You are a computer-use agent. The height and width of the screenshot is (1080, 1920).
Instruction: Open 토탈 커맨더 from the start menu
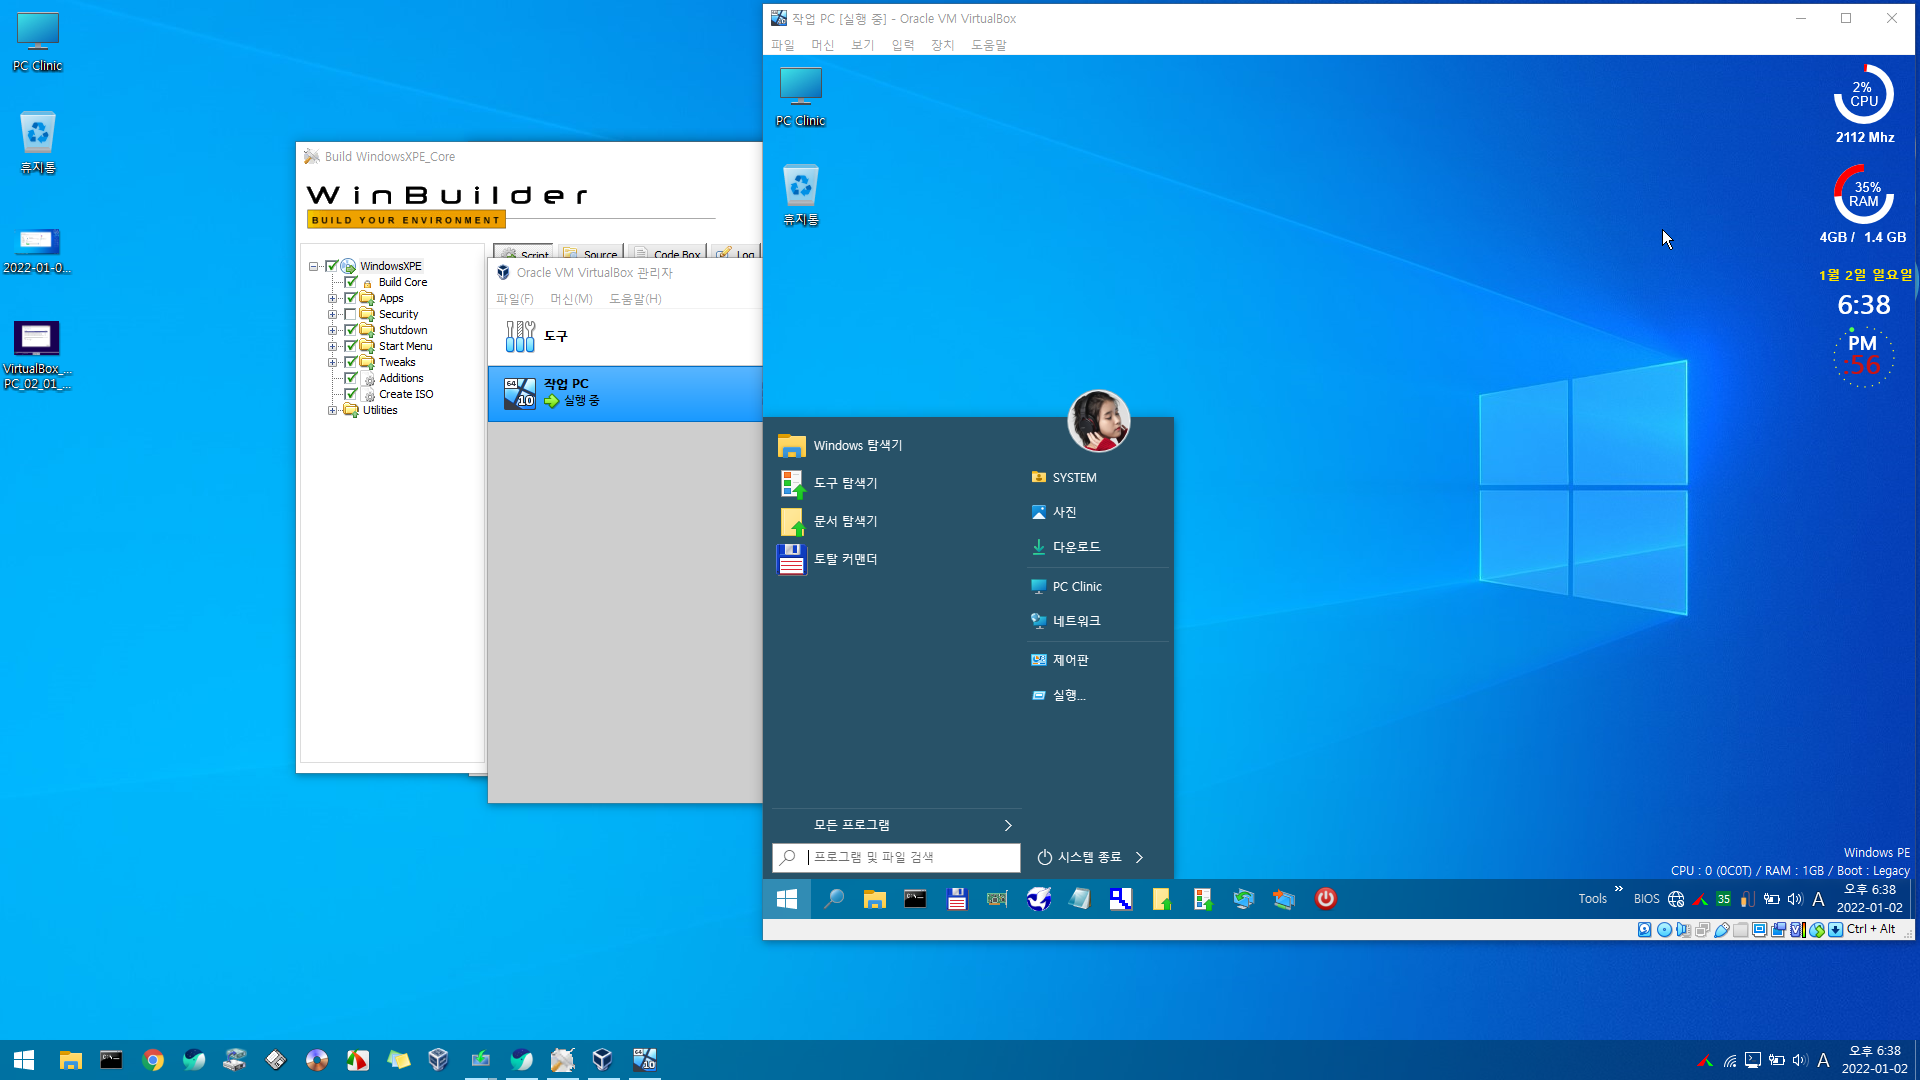pyautogui.click(x=828, y=559)
